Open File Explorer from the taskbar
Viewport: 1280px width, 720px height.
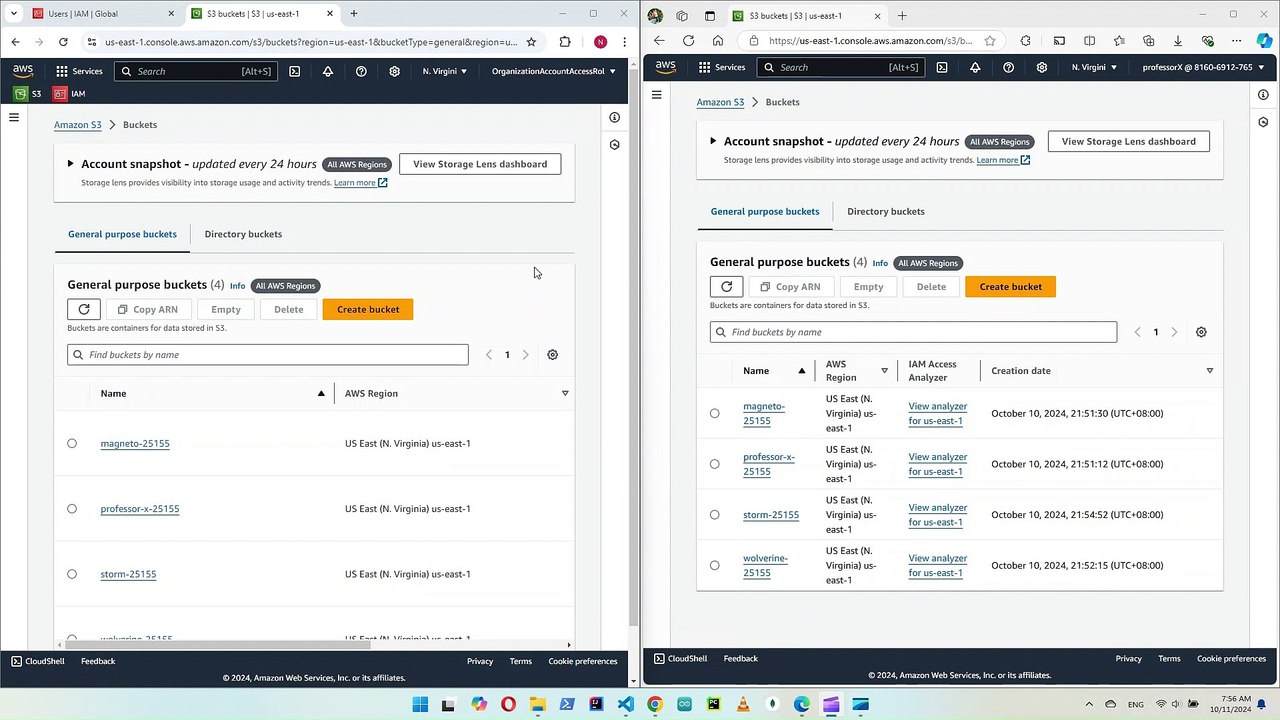pos(537,705)
